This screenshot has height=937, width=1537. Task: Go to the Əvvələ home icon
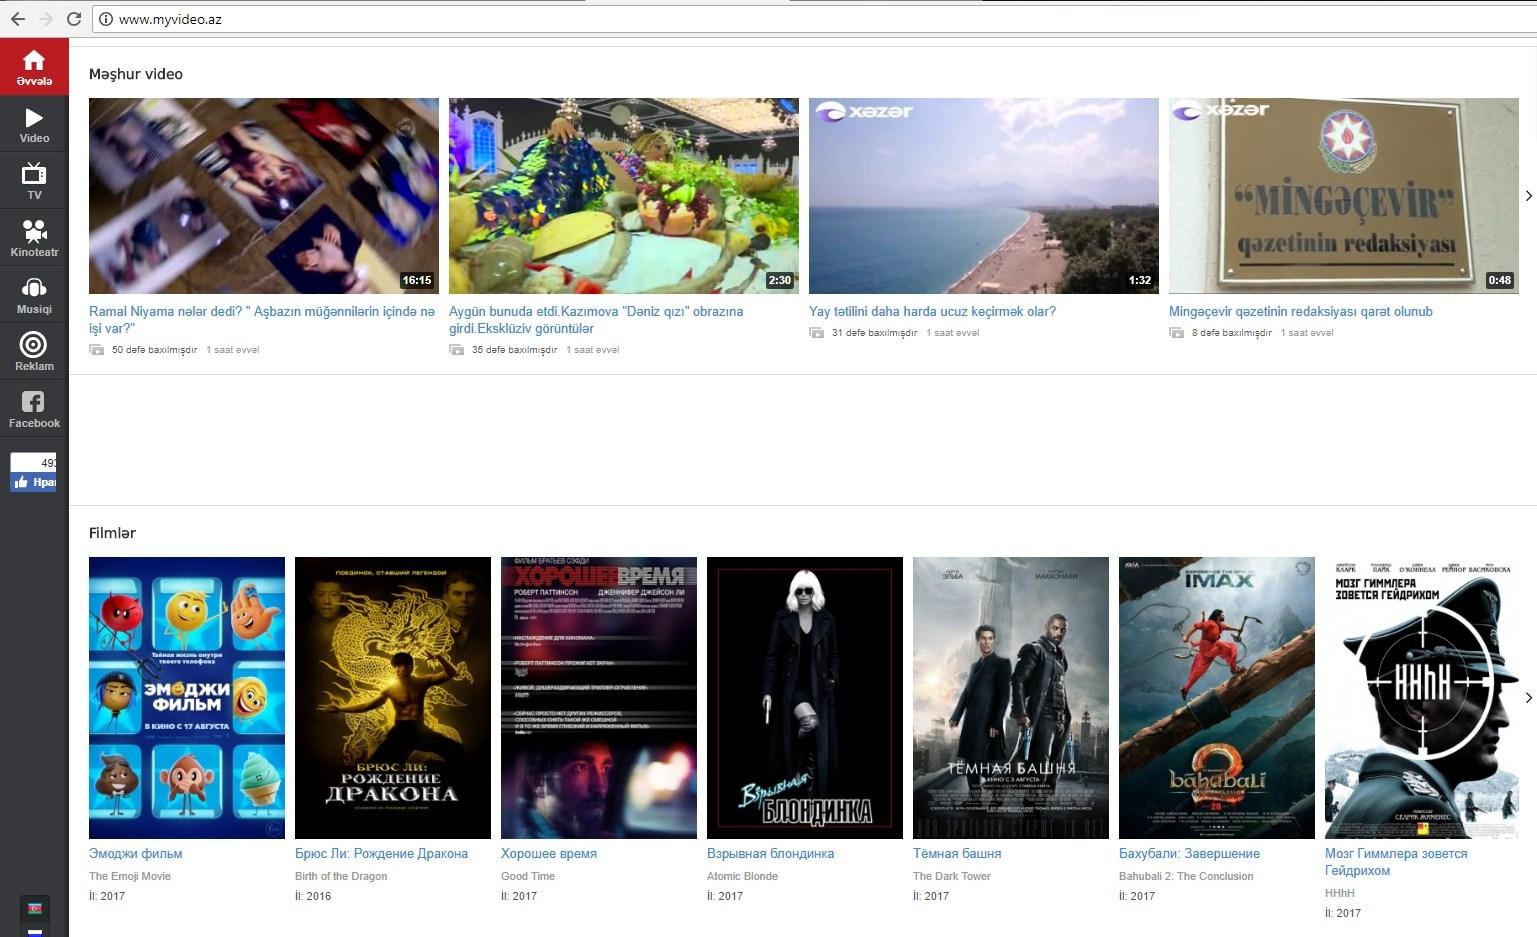[x=34, y=67]
